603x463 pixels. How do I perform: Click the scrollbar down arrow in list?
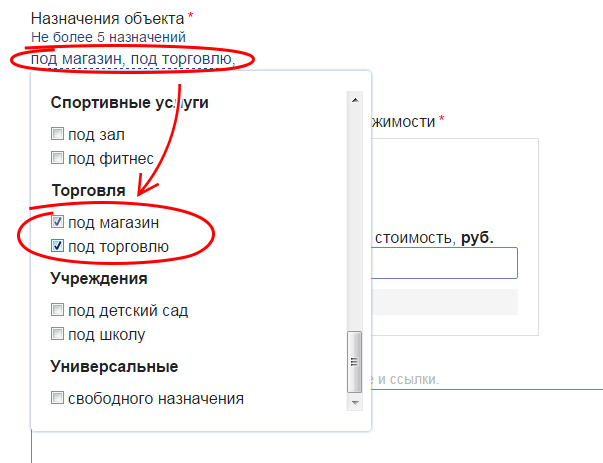(x=353, y=402)
